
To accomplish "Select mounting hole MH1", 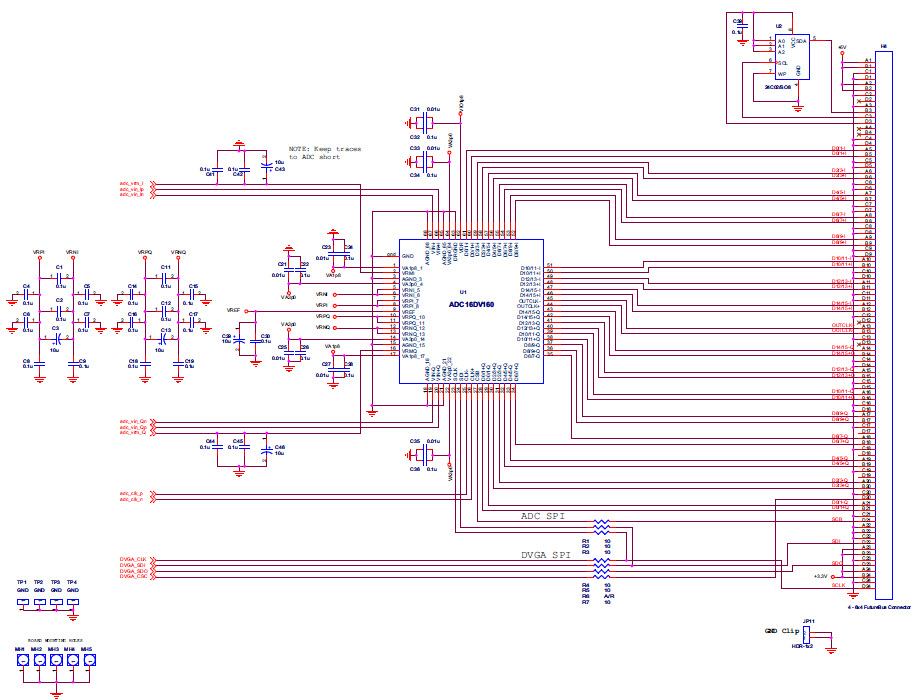I will point(20,662).
